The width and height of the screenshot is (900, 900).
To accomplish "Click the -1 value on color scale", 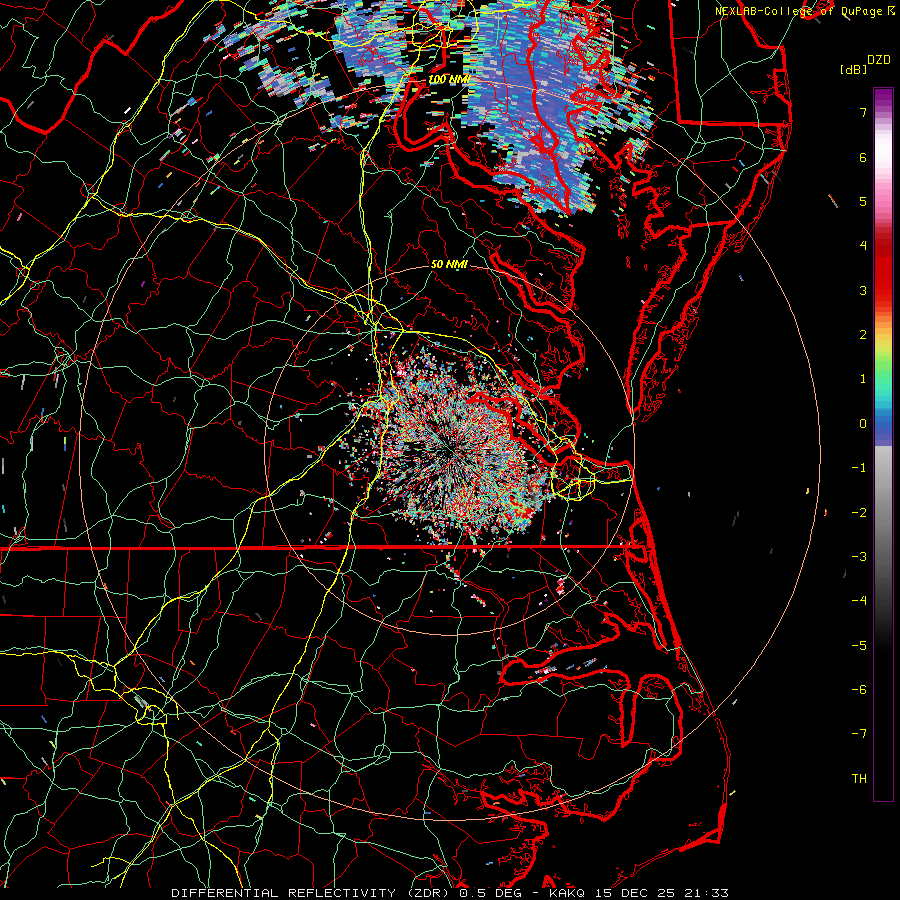I will click(x=859, y=468).
